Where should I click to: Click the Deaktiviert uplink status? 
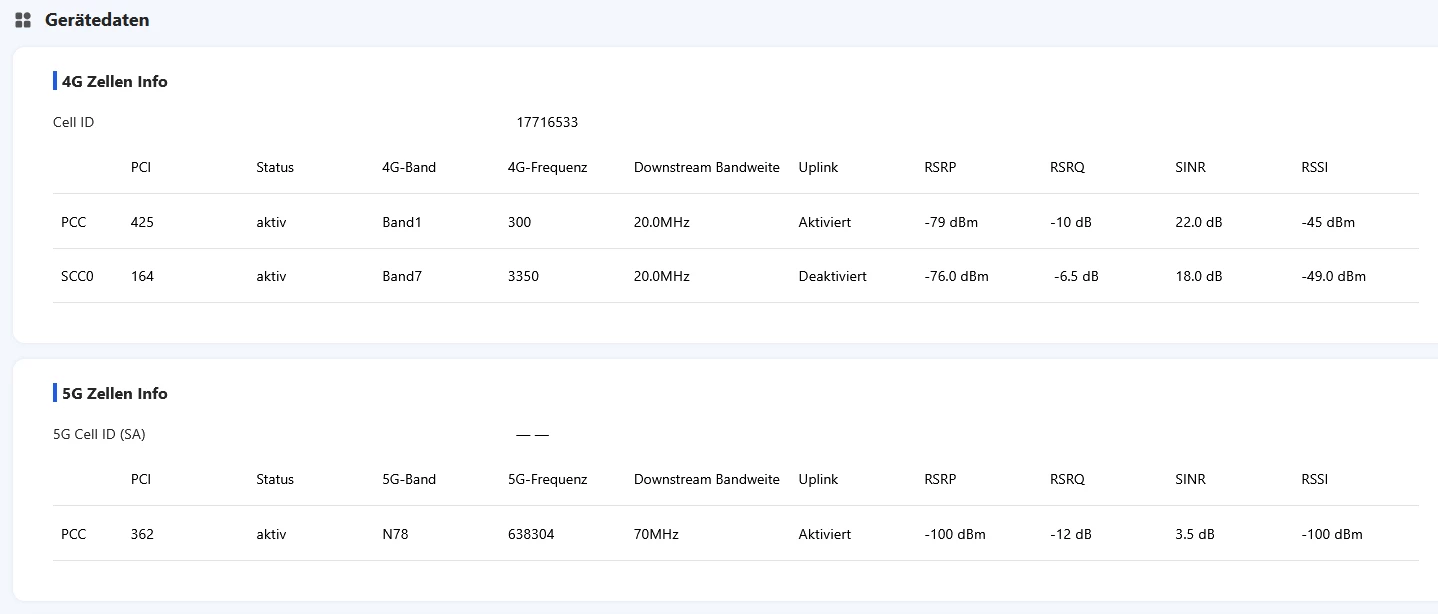tap(832, 277)
